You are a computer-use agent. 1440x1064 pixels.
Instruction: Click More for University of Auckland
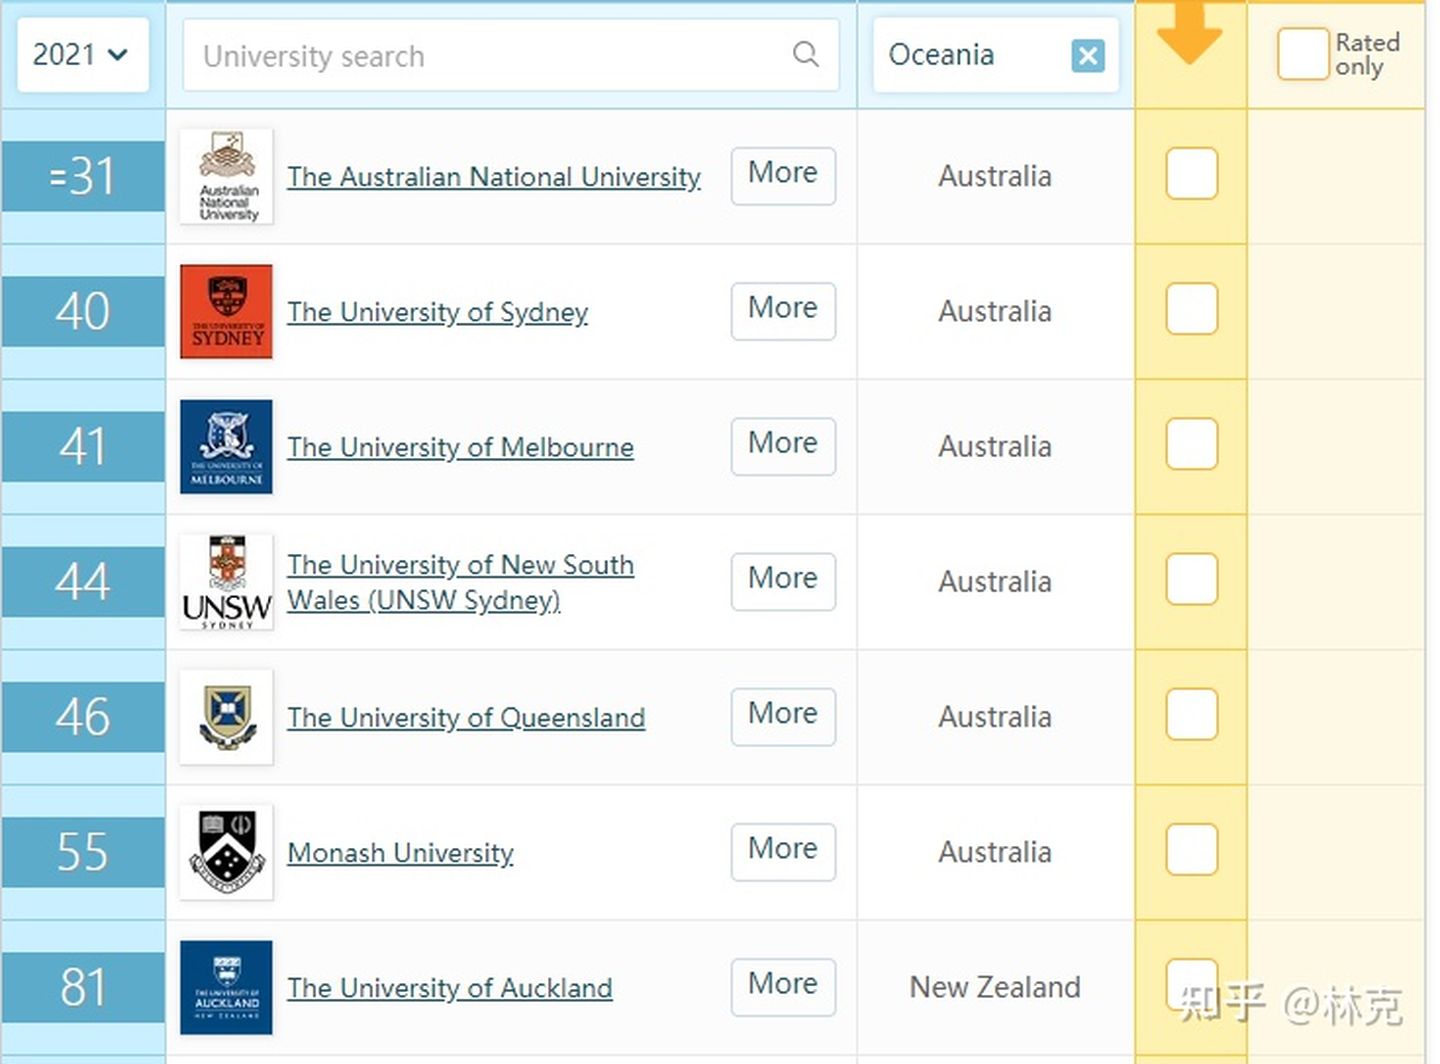point(783,987)
